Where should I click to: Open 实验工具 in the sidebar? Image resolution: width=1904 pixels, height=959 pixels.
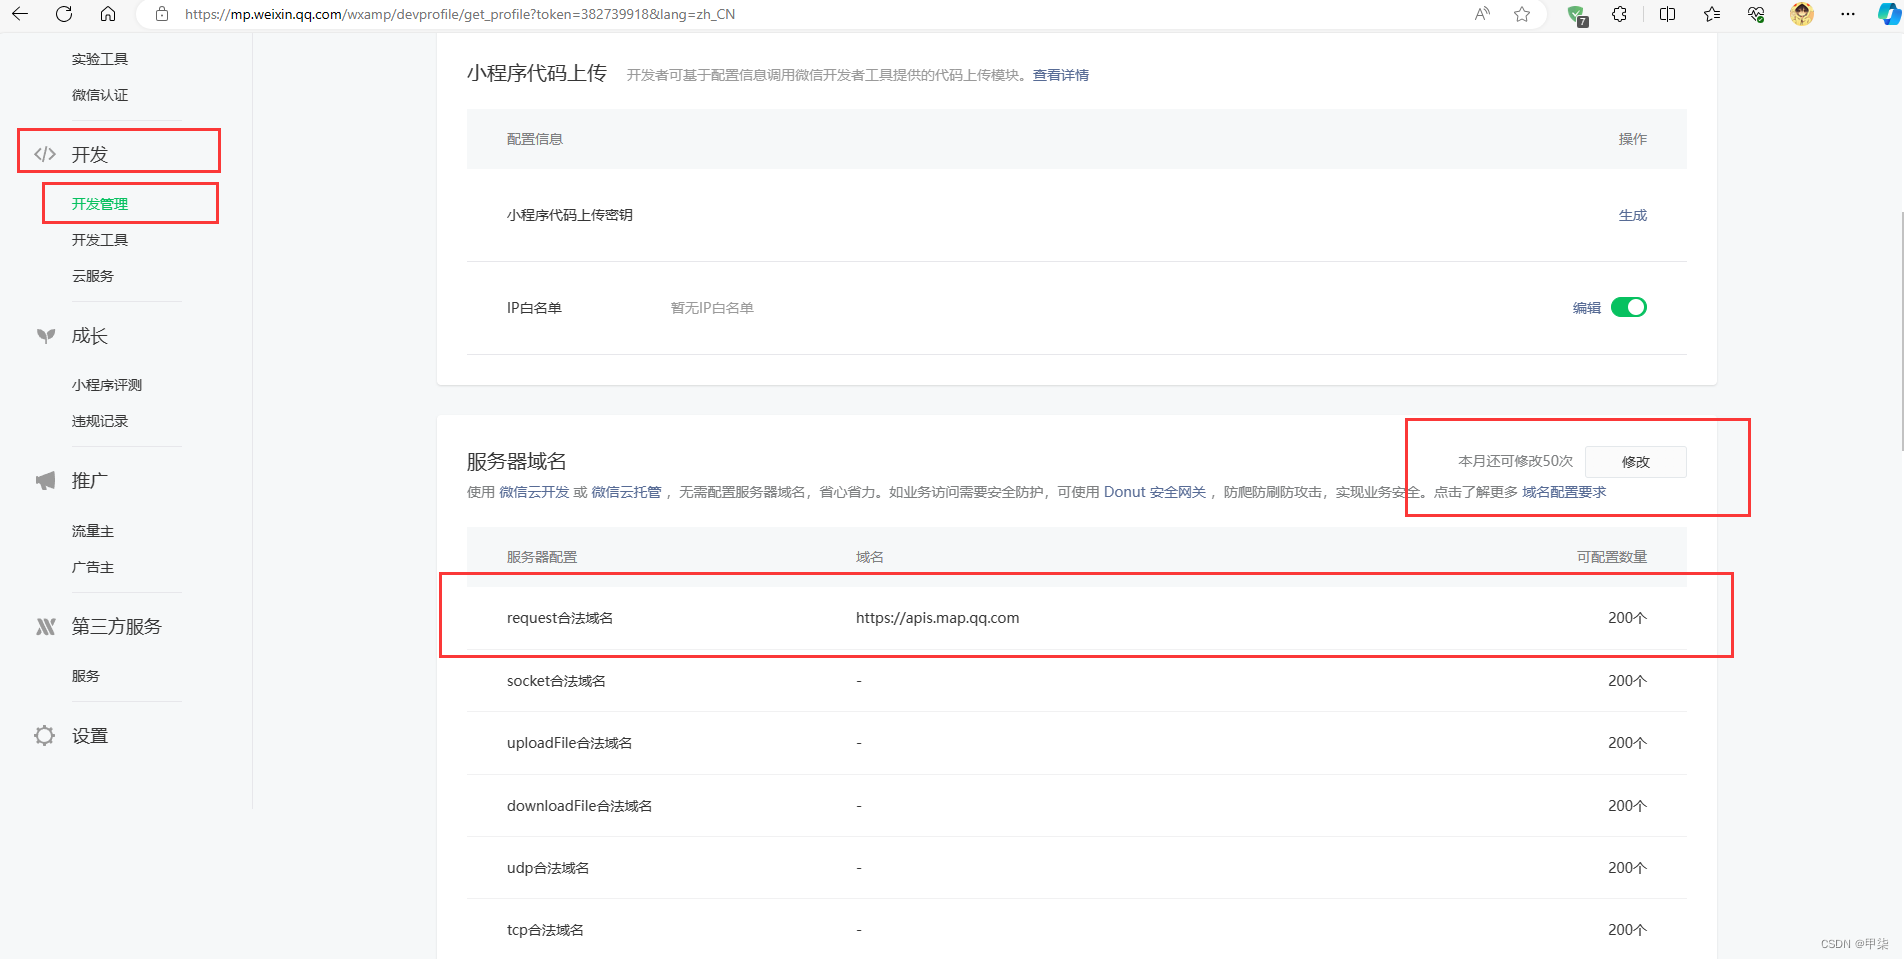click(x=100, y=59)
